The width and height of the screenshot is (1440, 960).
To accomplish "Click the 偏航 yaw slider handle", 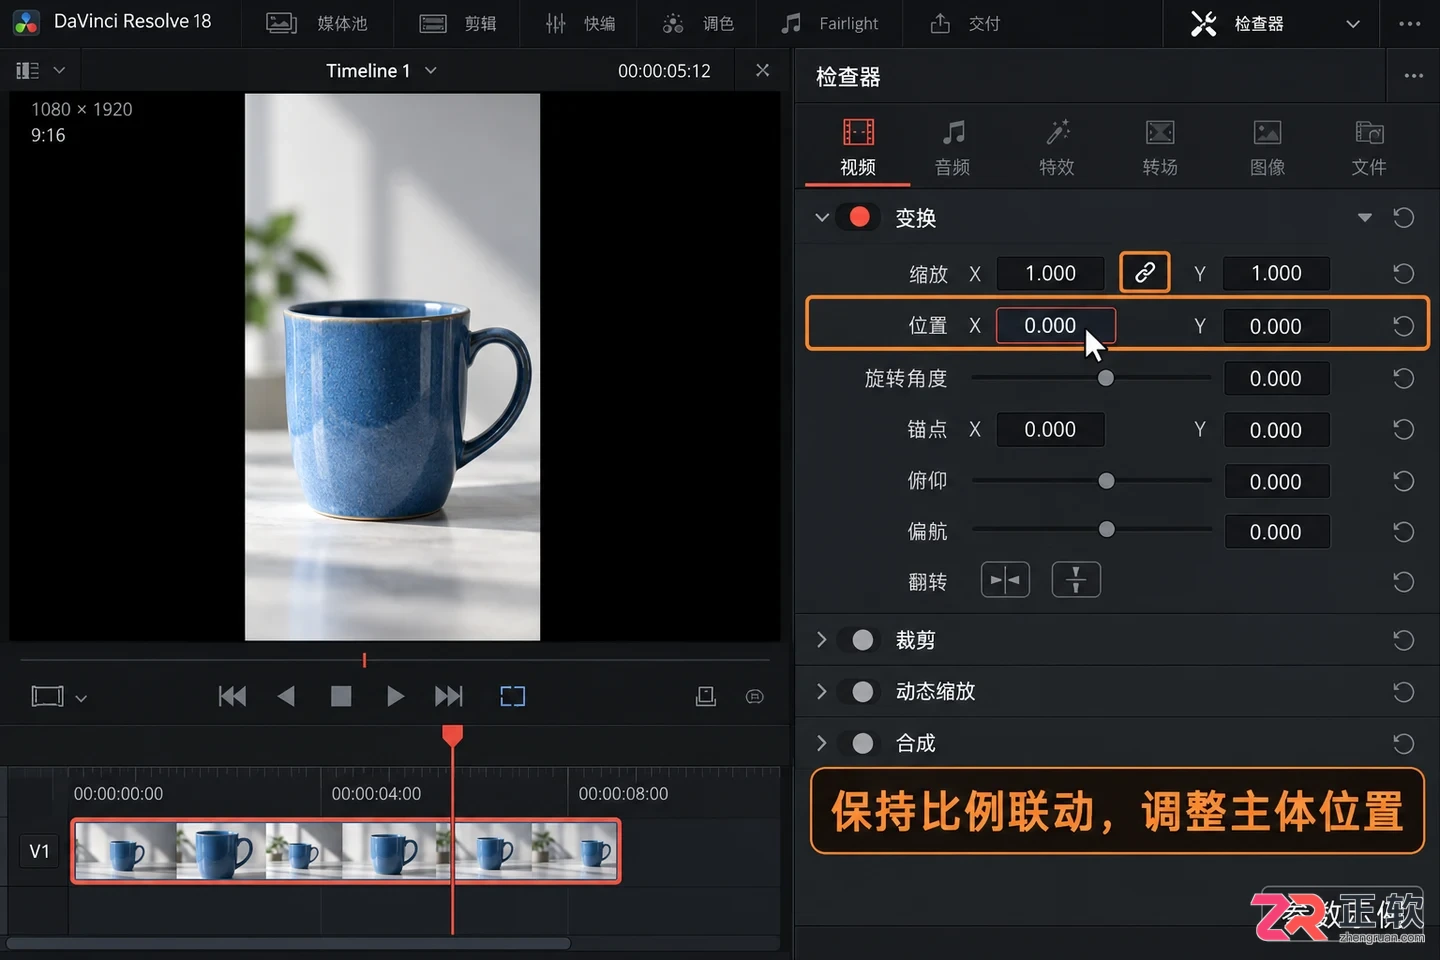I will pyautogui.click(x=1106, y=529).
